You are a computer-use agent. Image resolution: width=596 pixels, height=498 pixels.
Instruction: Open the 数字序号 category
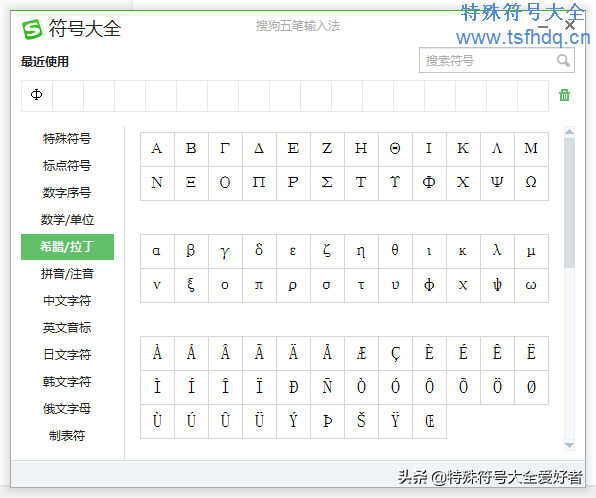pyautogui.click(x=67, y=192)
